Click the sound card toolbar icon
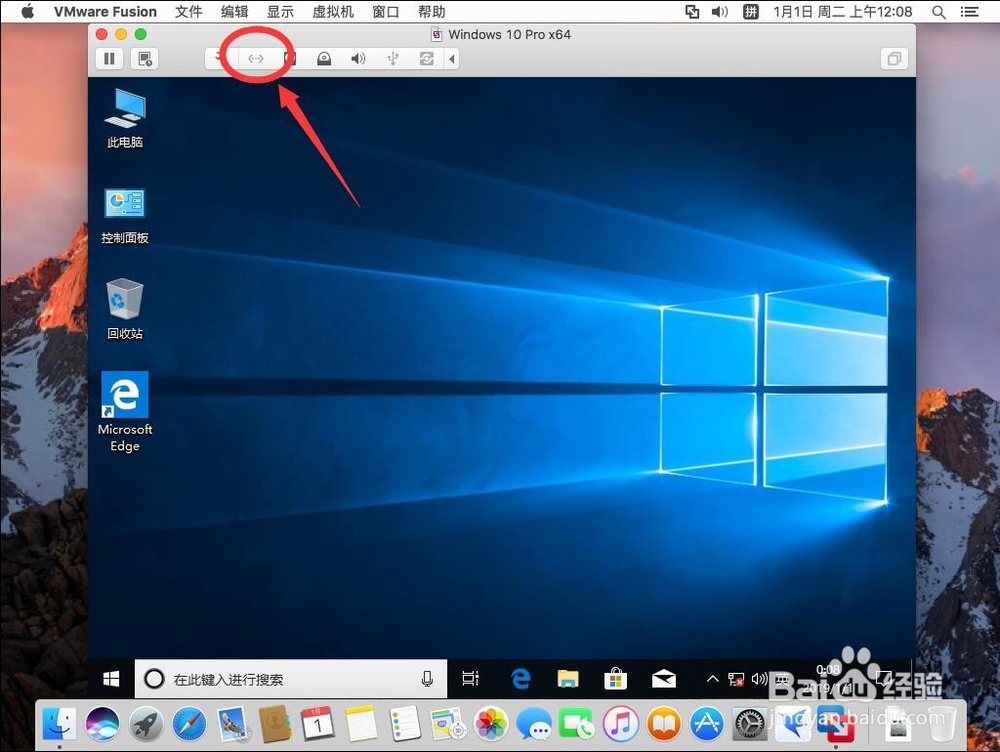The height and width of the screenshot is (752, 1000). tap(358, 59)
